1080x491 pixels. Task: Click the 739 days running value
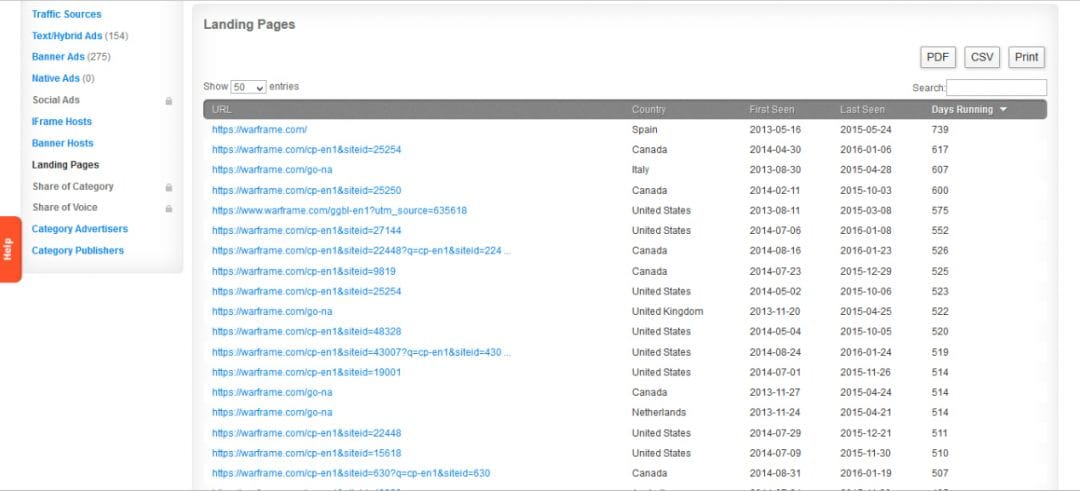939,129
